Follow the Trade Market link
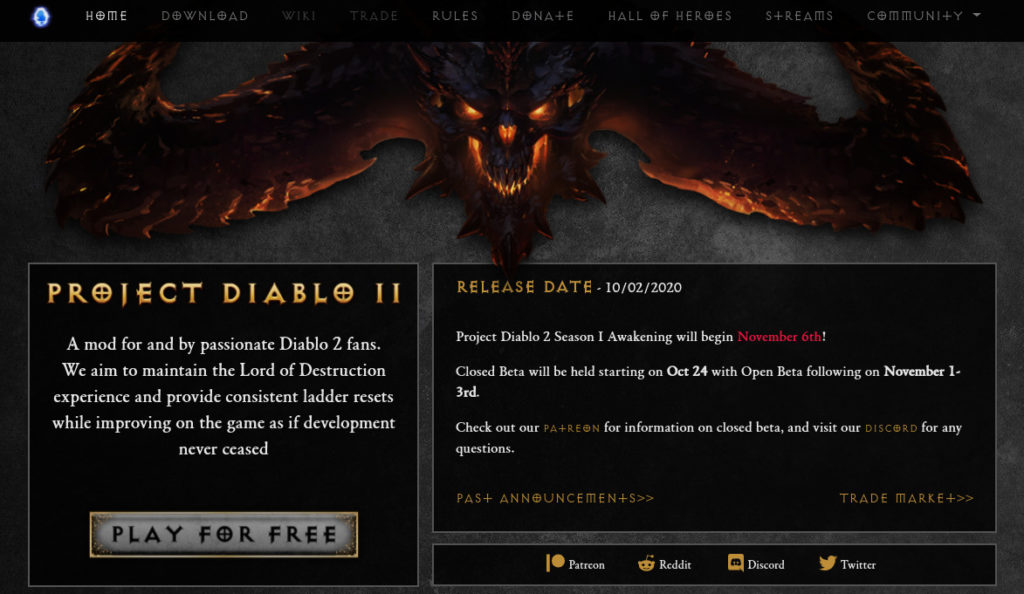 [906, 498]
